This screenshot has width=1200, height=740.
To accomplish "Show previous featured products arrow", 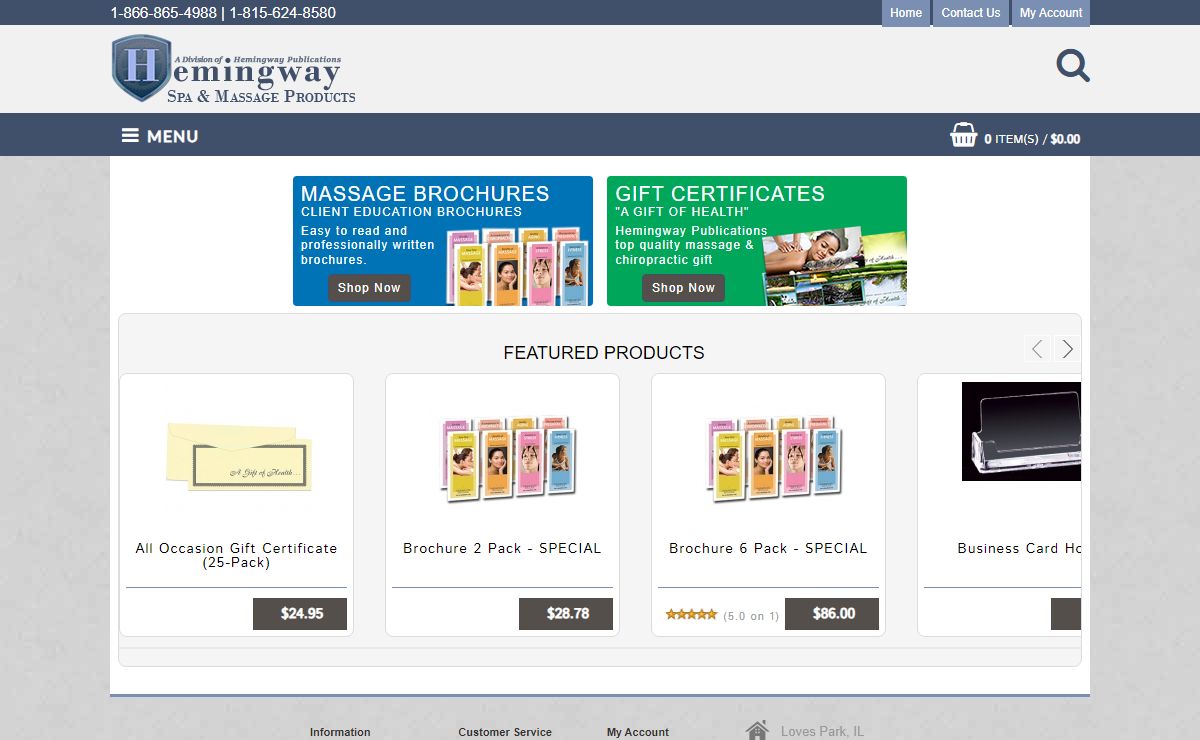I will coord(1037,349).
